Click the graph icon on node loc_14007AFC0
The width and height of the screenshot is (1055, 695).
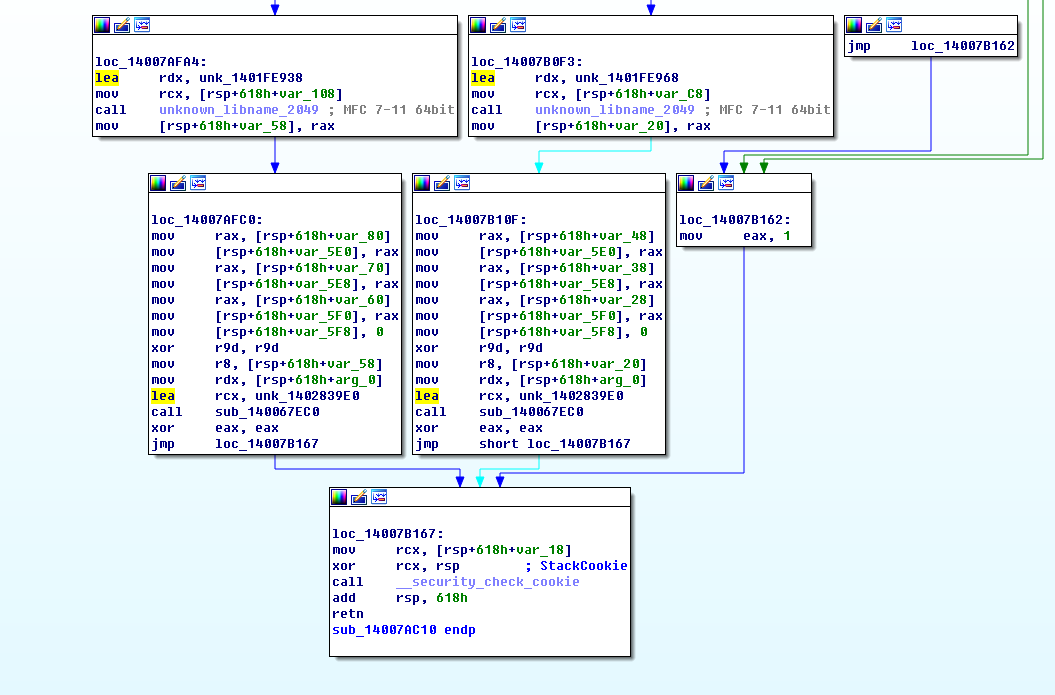[198, 183]
